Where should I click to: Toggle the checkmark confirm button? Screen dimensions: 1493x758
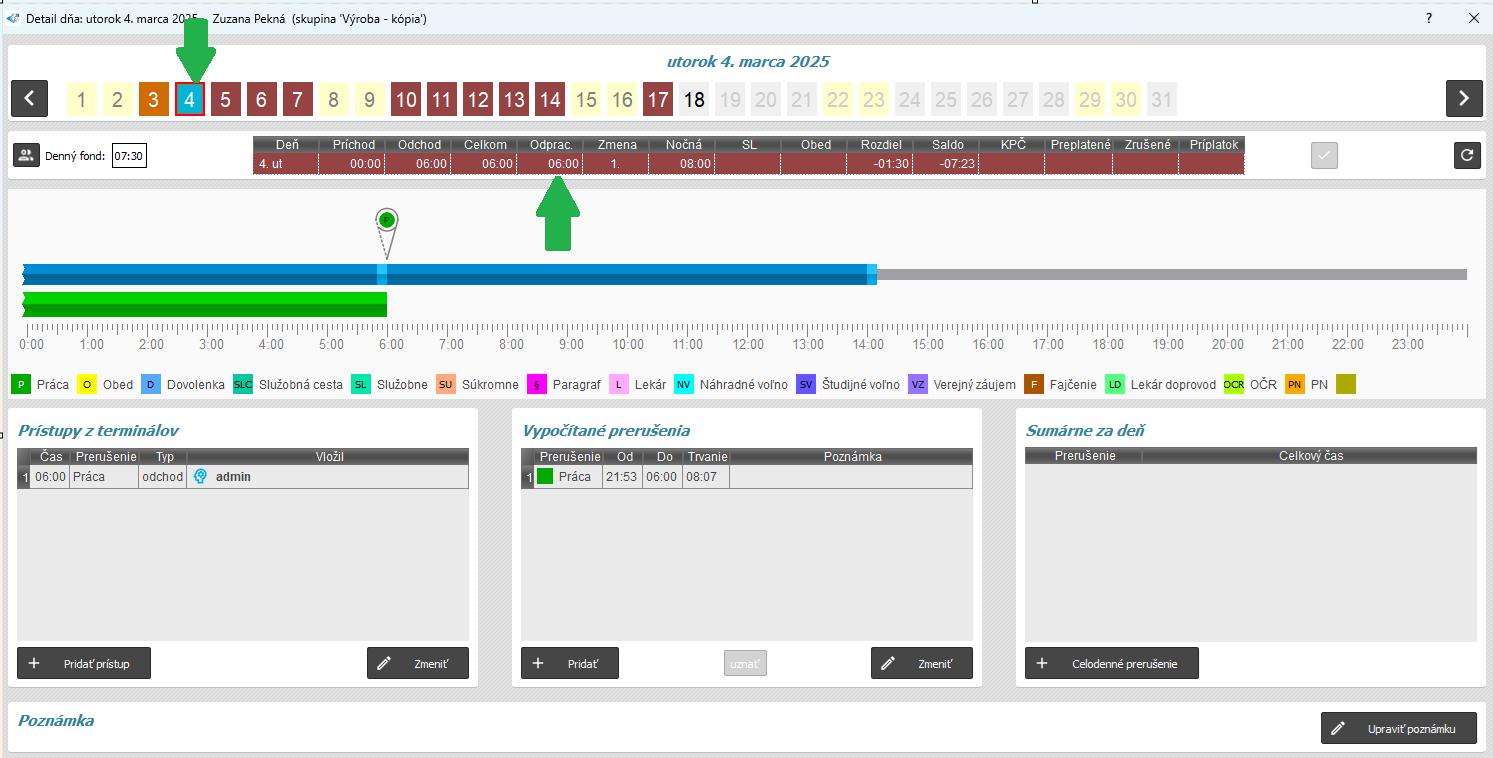(x=1324, y=155)
